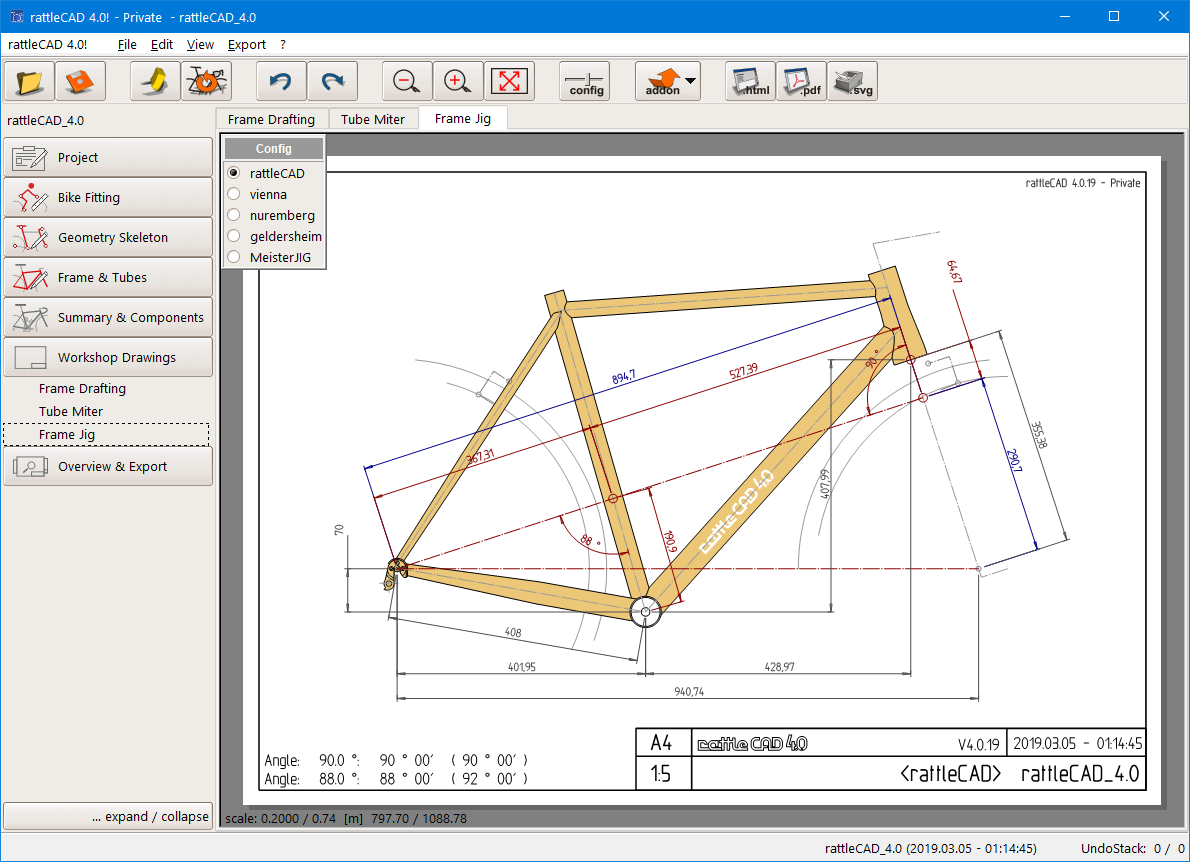Viewport: 1190px width, 862px height.
Task: Open the File menu
Action: pyautogui.click(x=128, y=45)
